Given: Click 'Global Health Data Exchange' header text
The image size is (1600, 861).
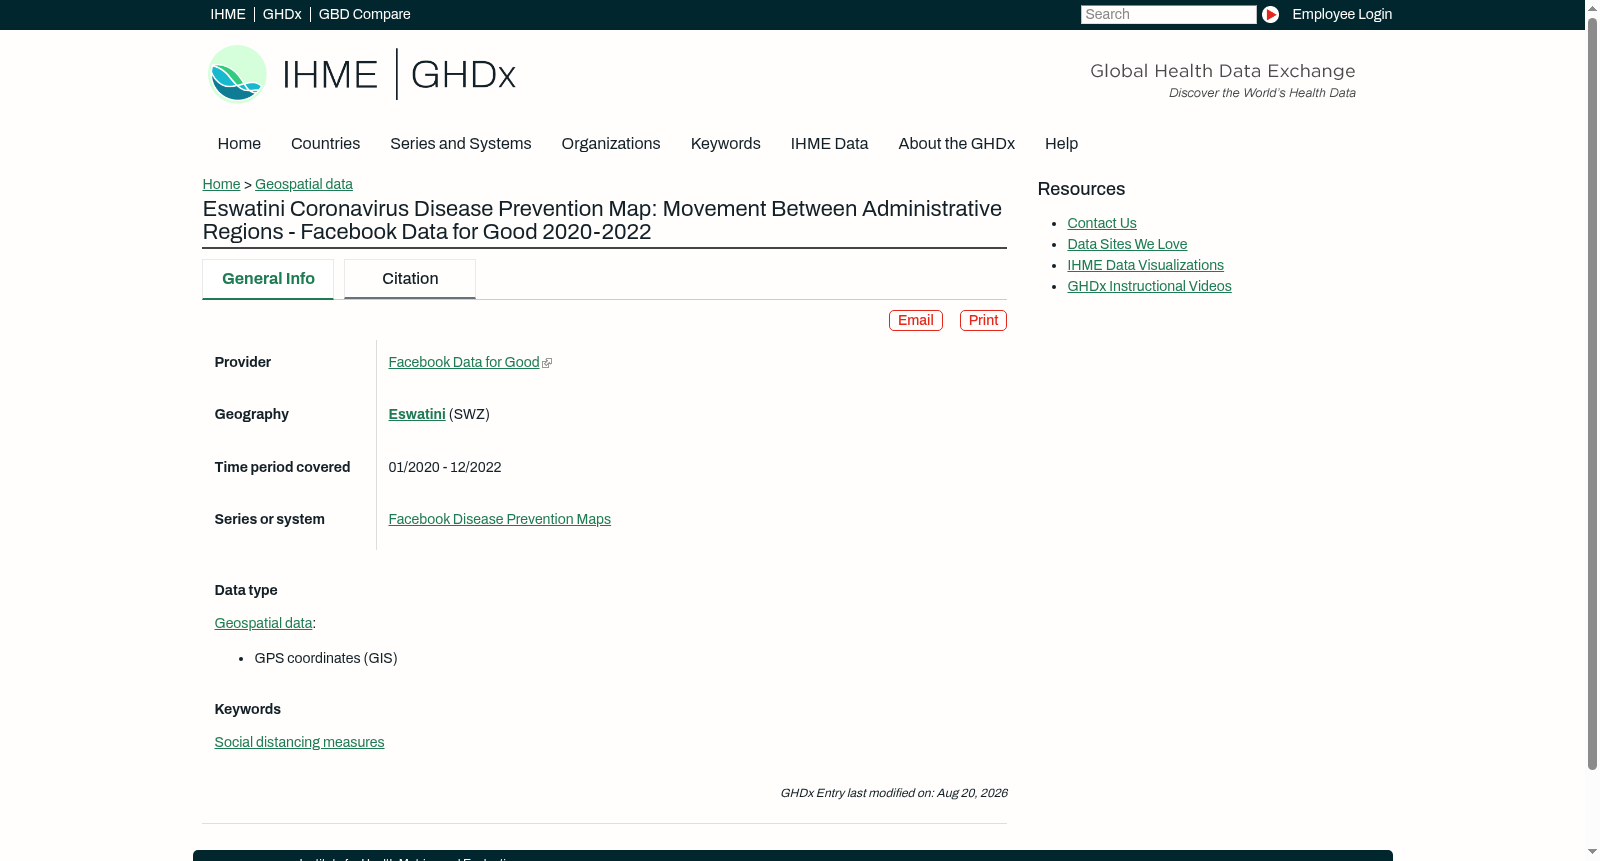Looking at the screenshot, I should 1222,71.
